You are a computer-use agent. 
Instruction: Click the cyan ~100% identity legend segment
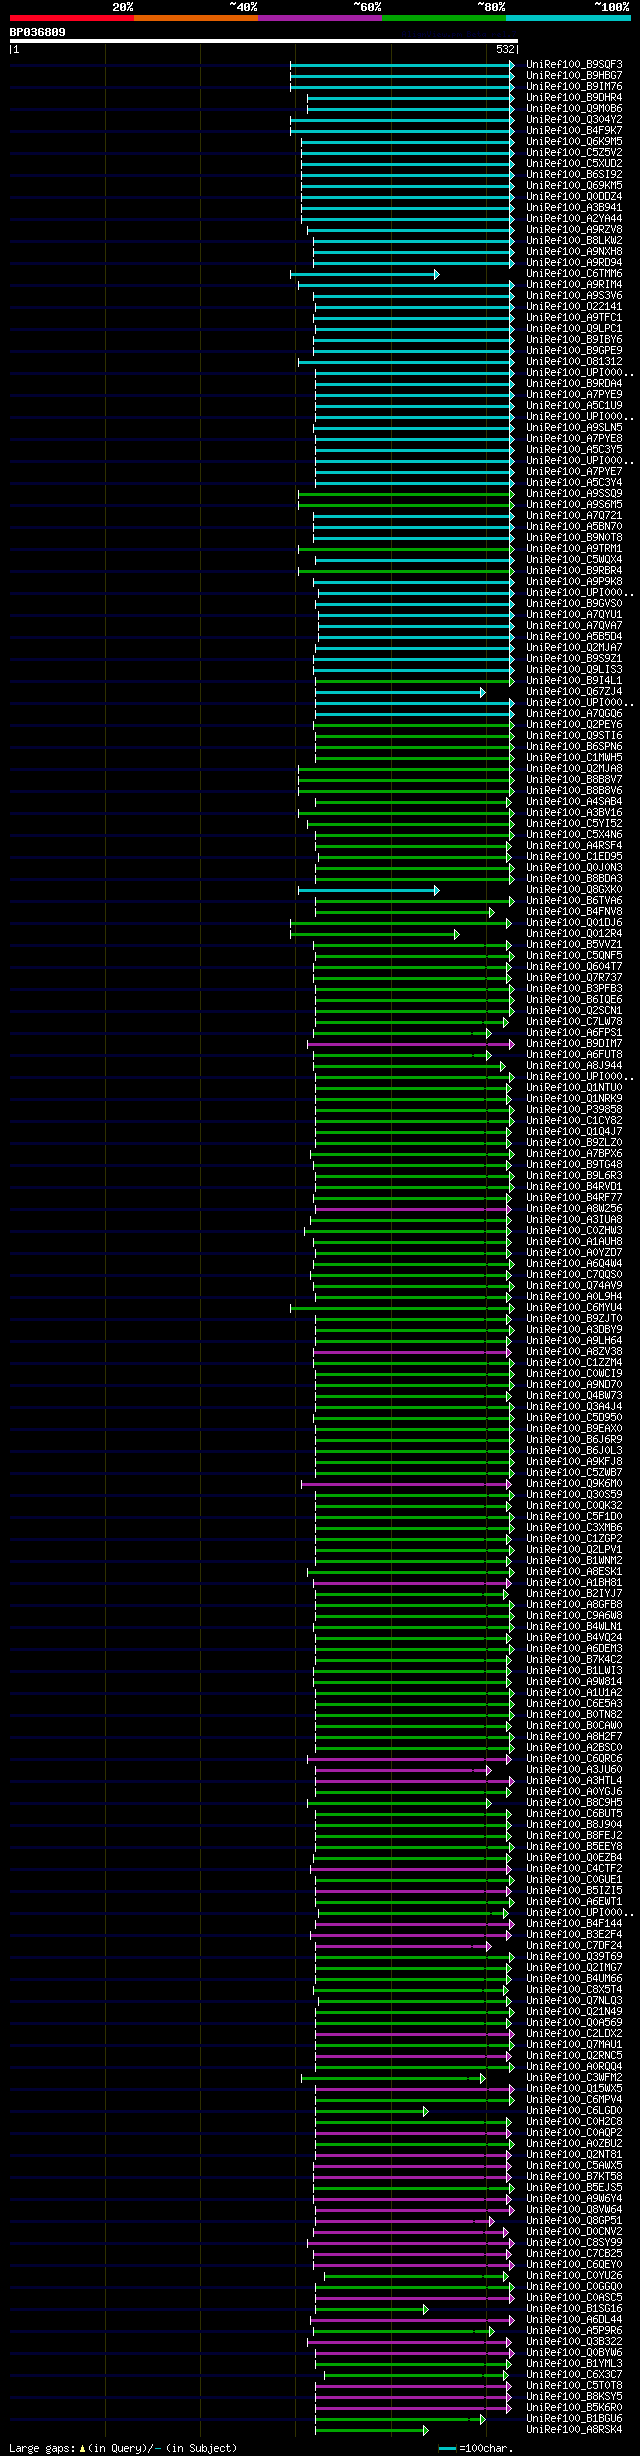click(568, 18)
